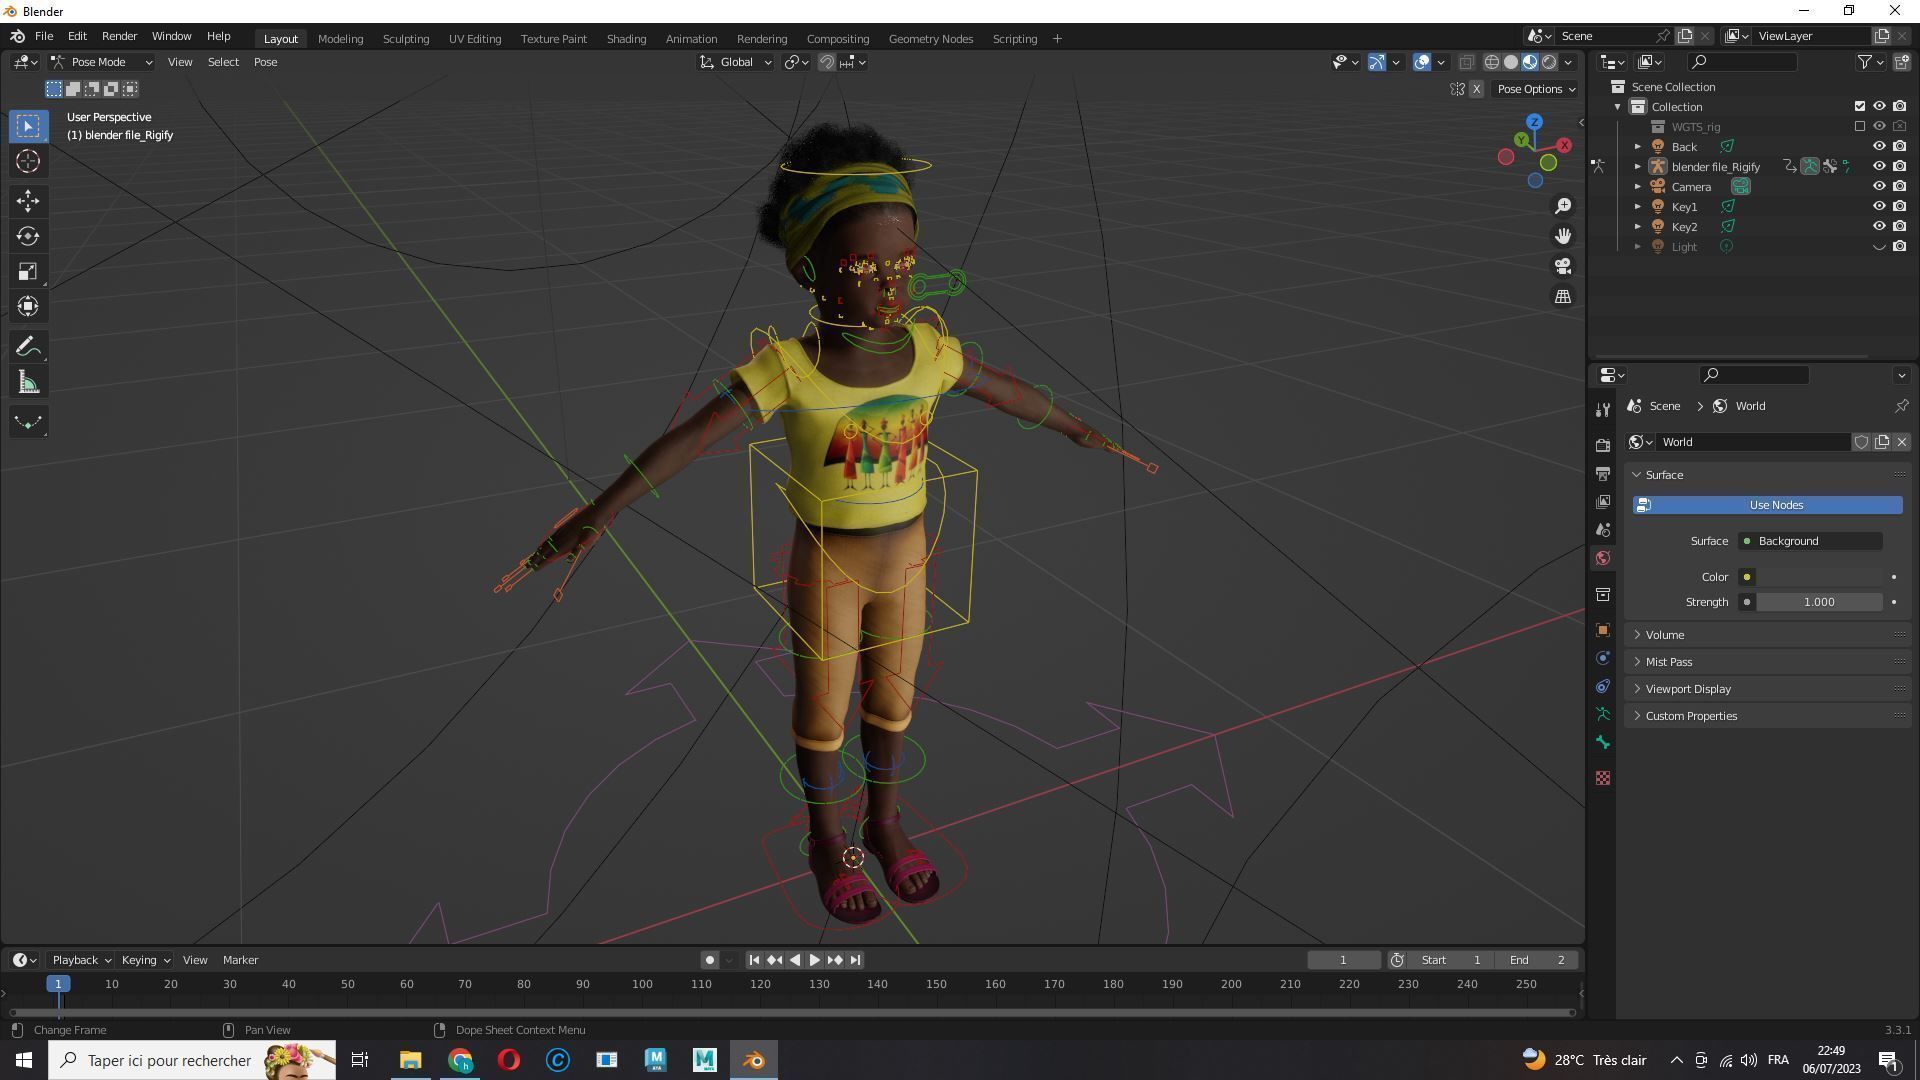Click the Use Nodes button

(1767, 505)
